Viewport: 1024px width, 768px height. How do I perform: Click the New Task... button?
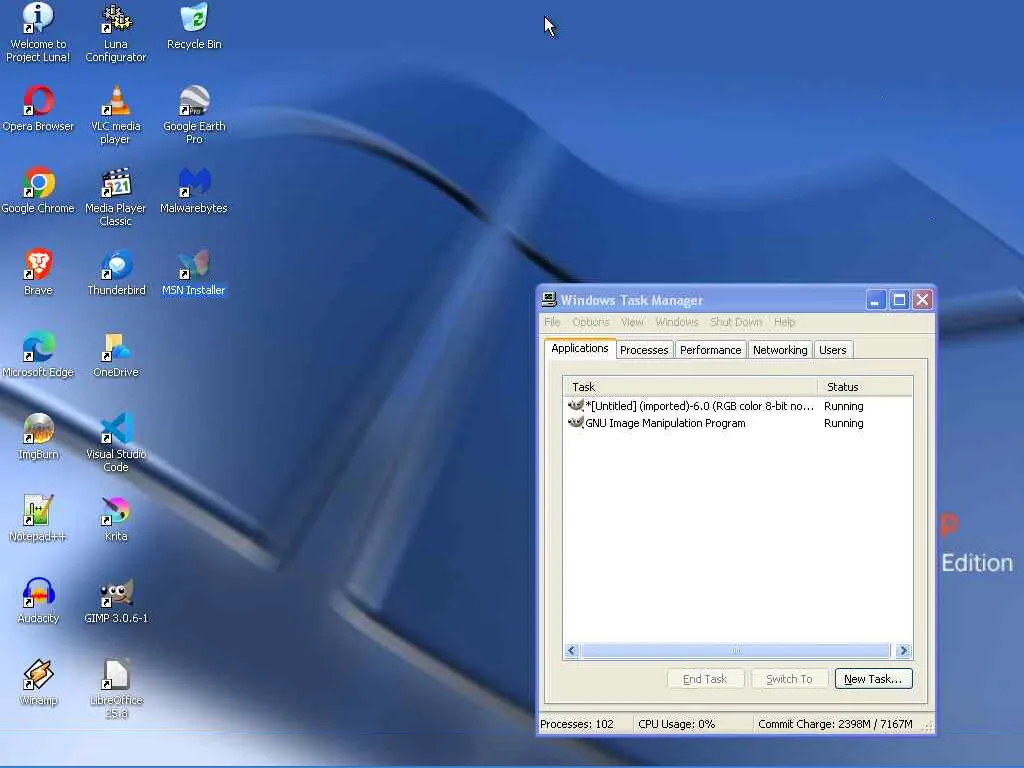pyautogui.click(x=873, y=679)
